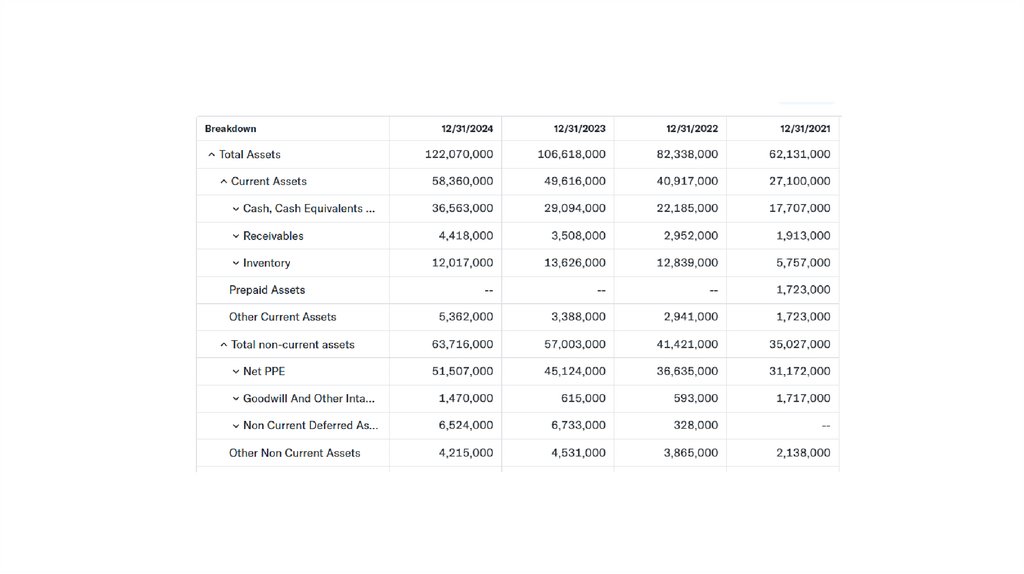Collapse the Current Assets section
Screen dimensions: 1024x574
point(224,182)
